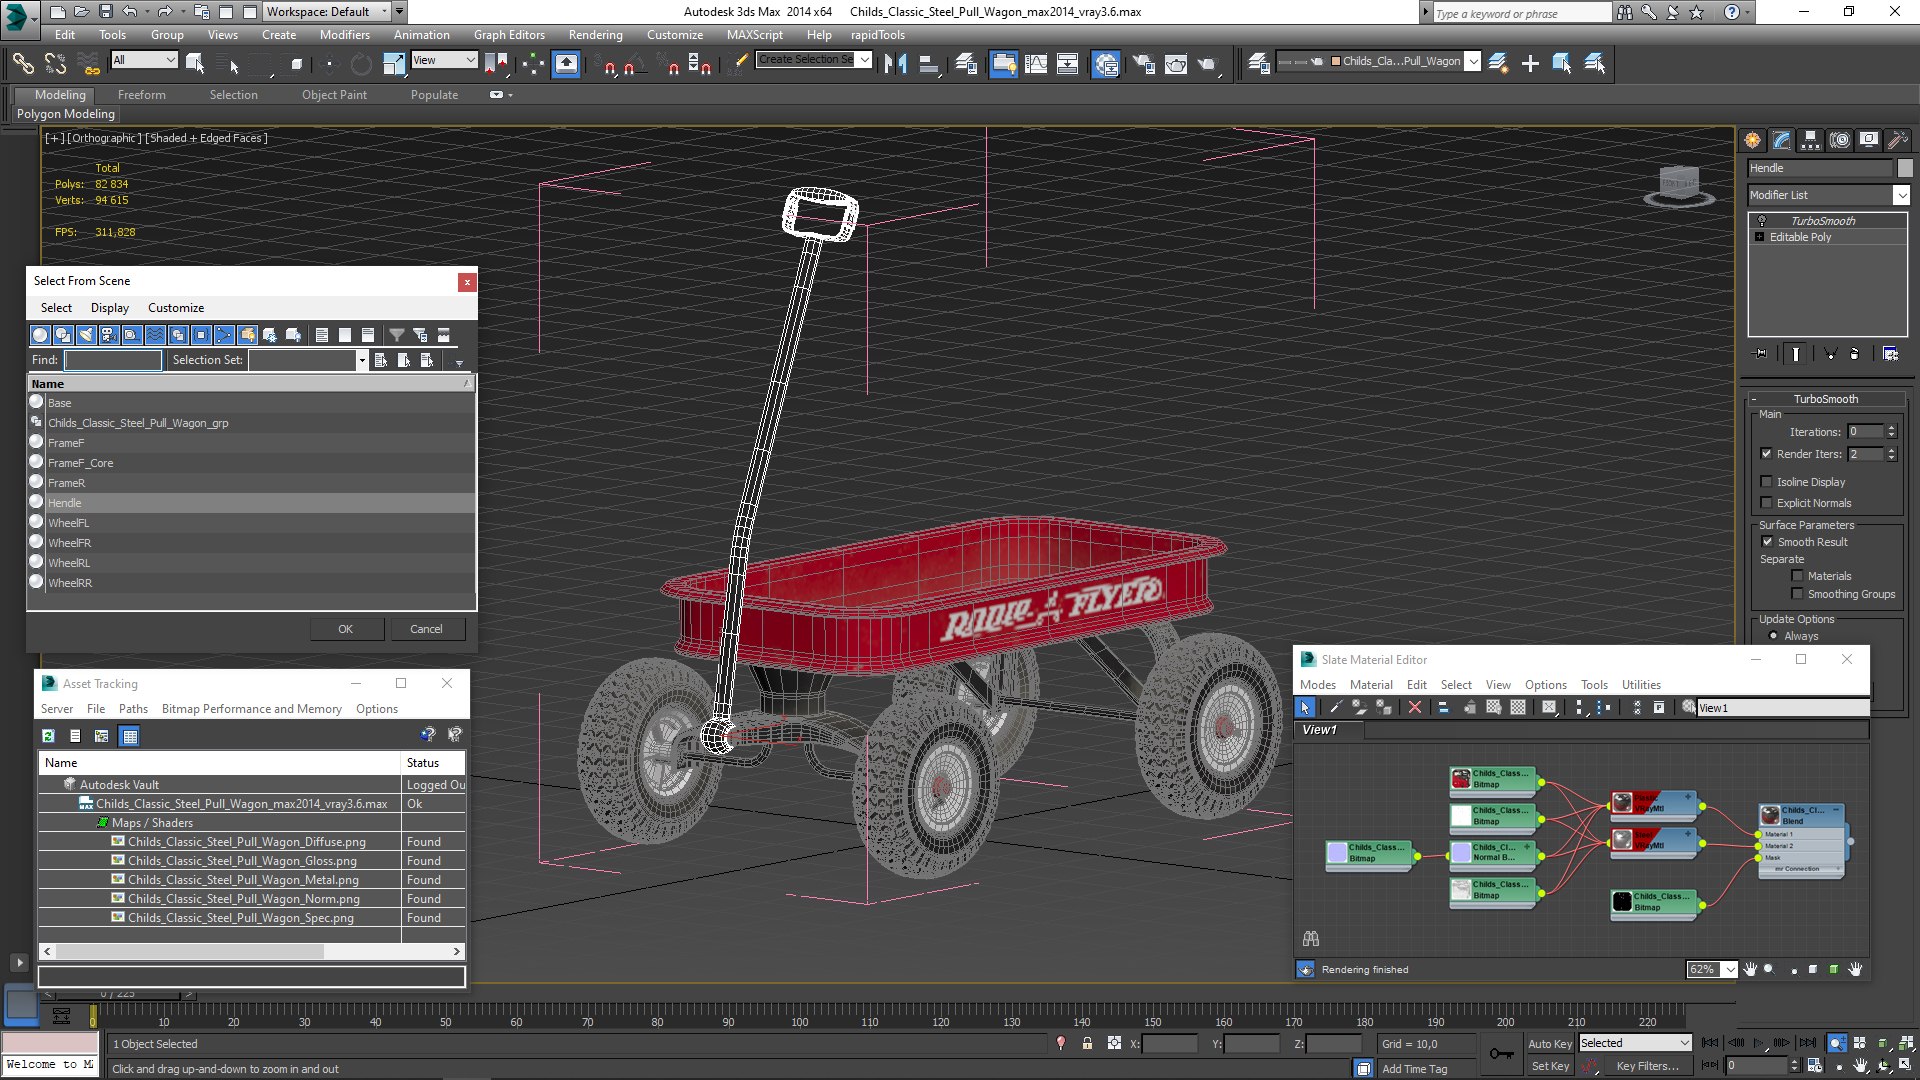The width and height of the screenshot is (1920, 1080).
Task: Click the Slate Editor pick material eyedropper
Action: point(1334,708)
